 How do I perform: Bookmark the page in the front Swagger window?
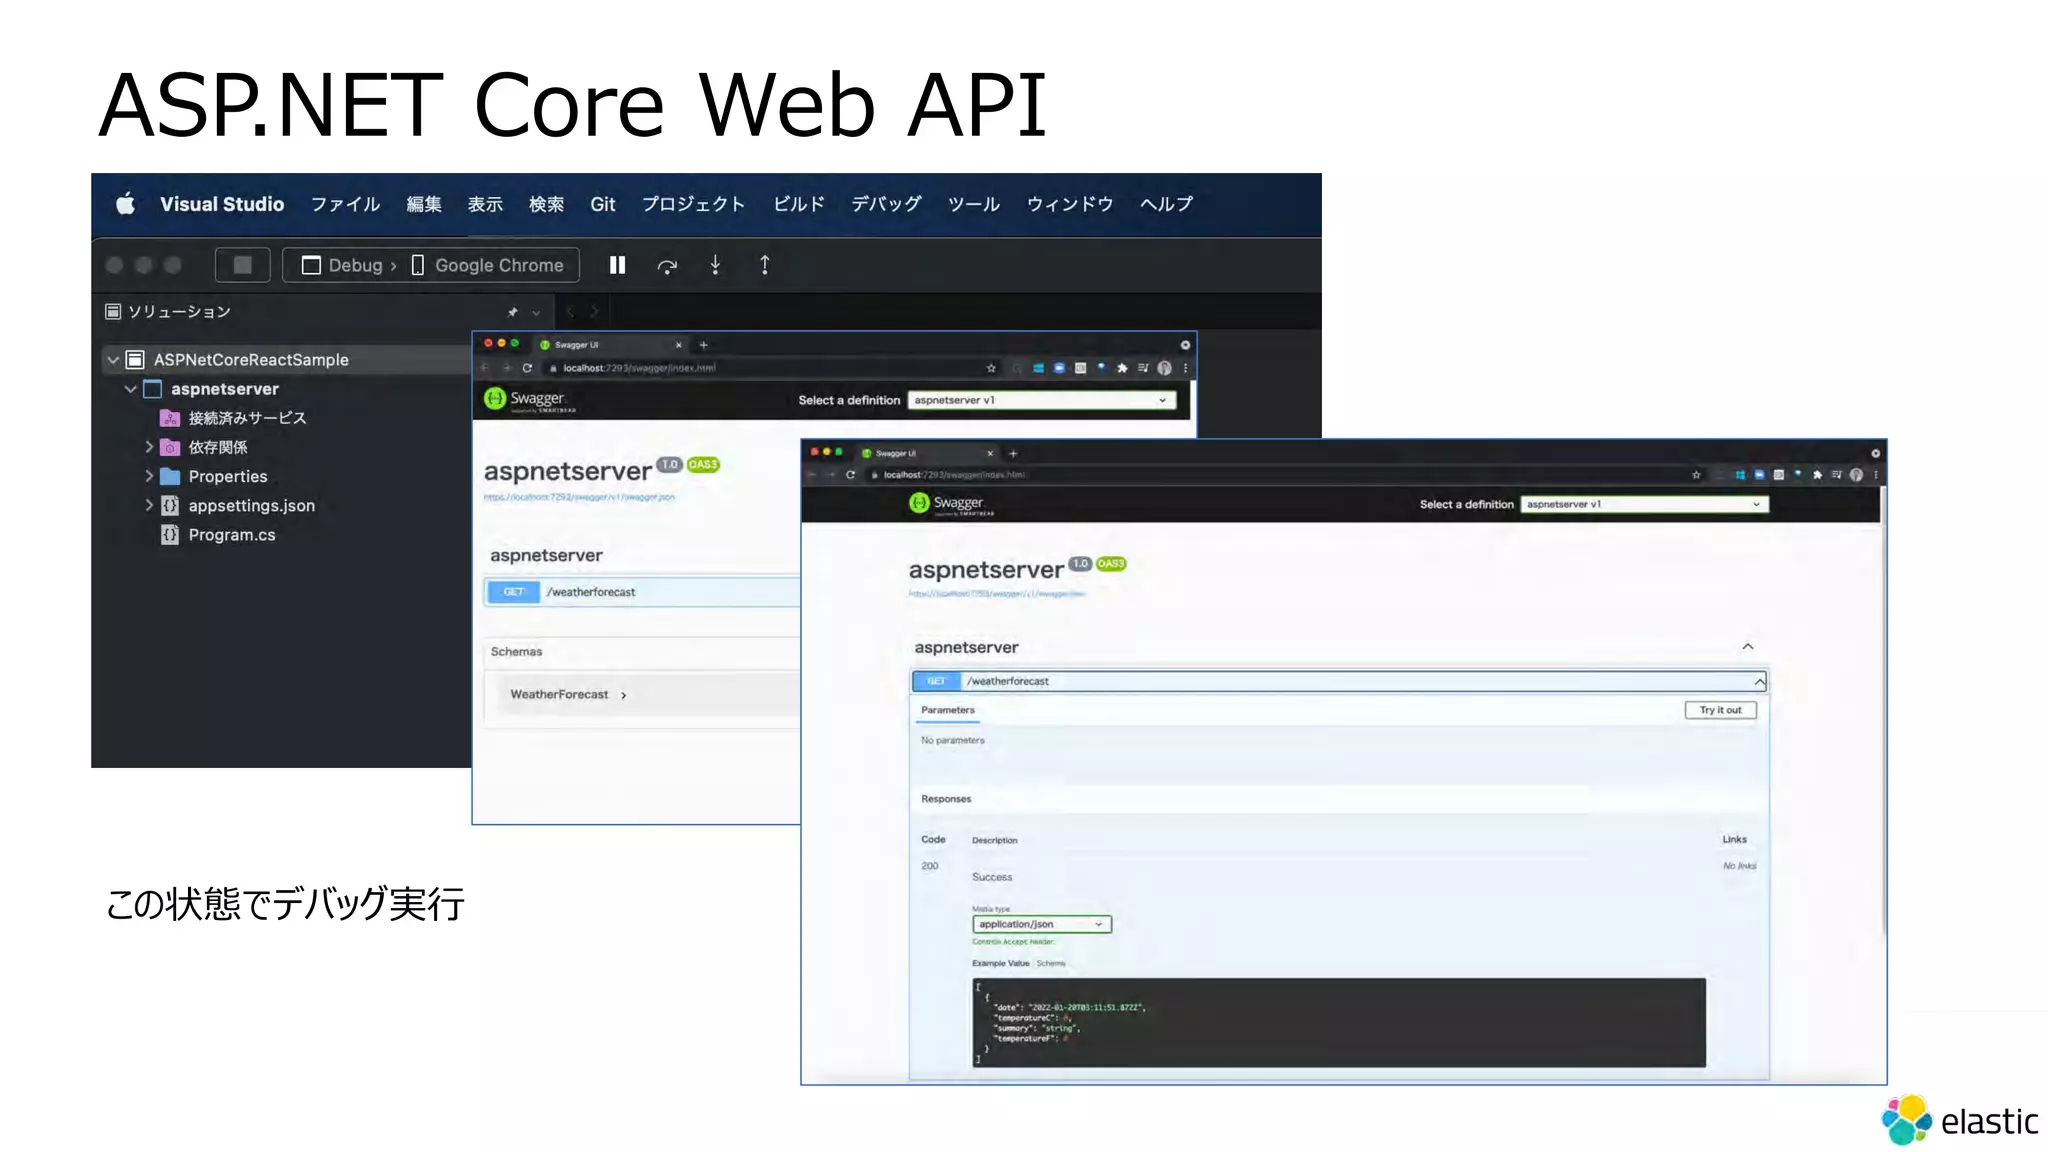point(1696,475)
